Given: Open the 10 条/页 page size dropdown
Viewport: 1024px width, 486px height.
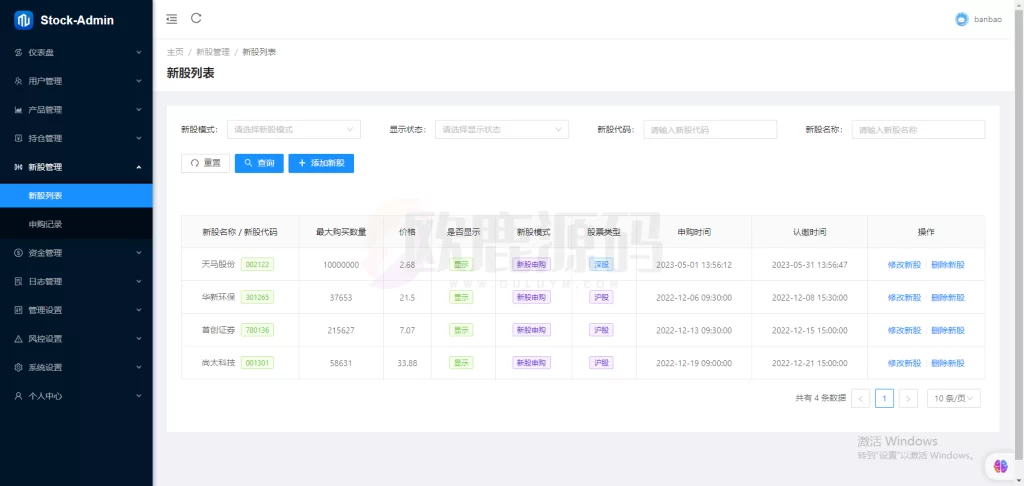Looking at the screenshot, I should coord(953,398).
